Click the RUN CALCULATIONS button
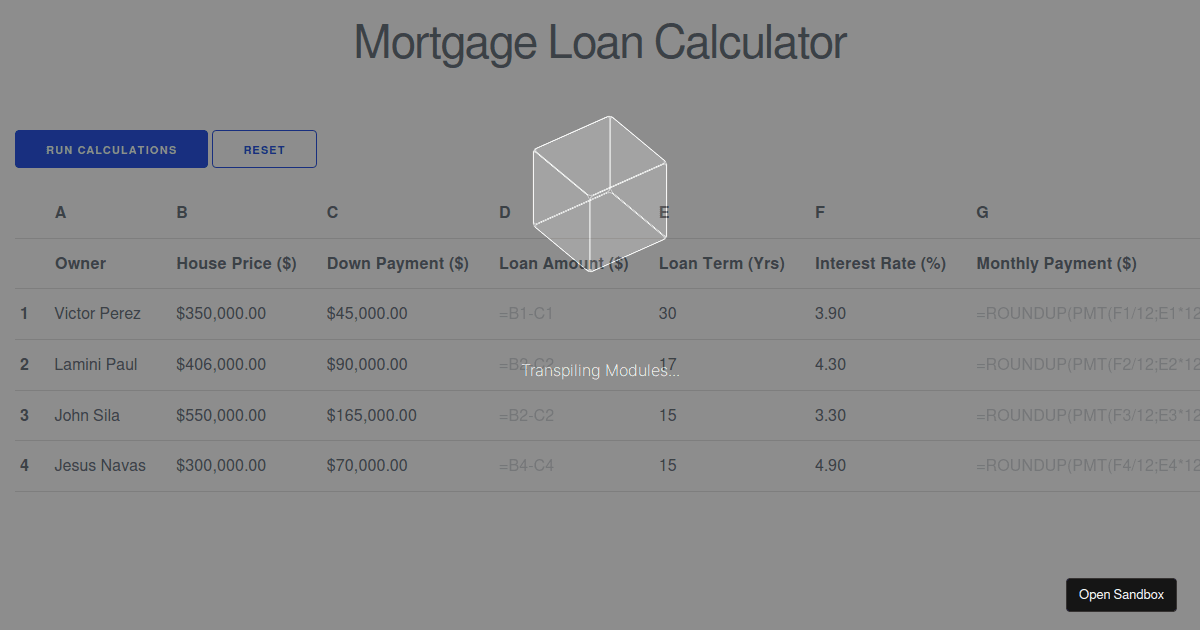This screenshot has height=630, width=1200. tap(111, 148)
